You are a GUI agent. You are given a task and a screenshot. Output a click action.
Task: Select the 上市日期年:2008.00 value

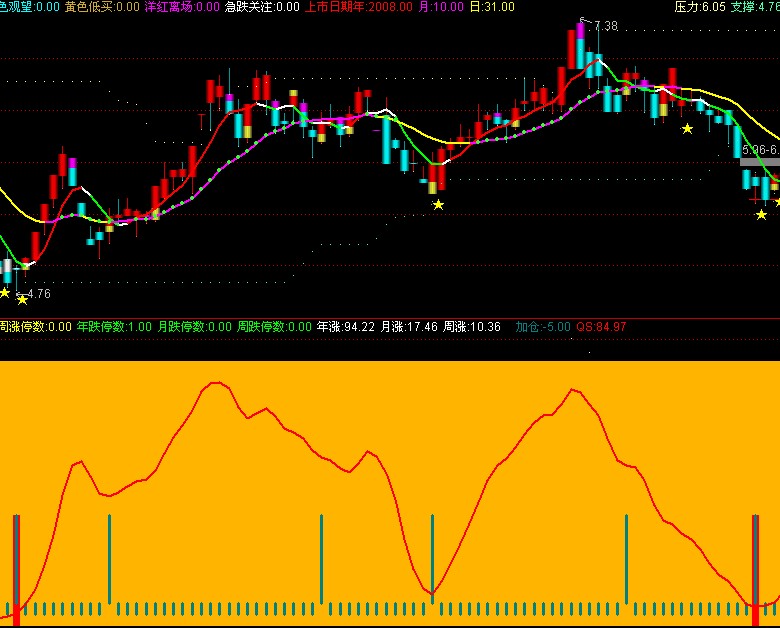pyautogui.click(x=359, y=7)
